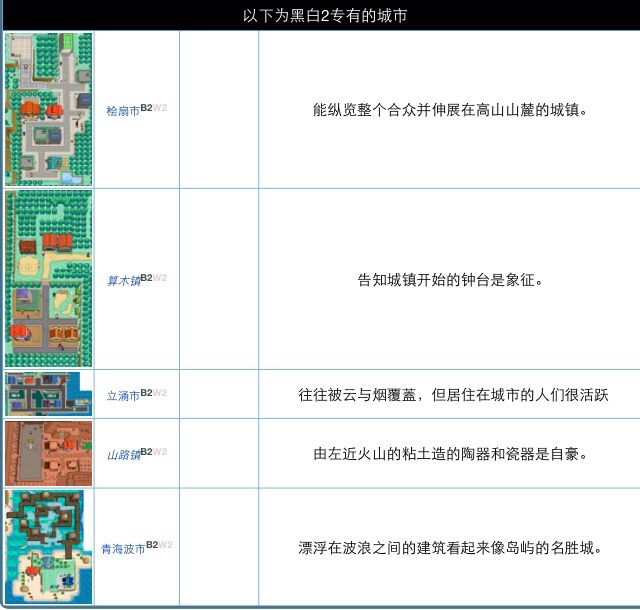Open the 青海波市 map thumbnail

point(49,547)
